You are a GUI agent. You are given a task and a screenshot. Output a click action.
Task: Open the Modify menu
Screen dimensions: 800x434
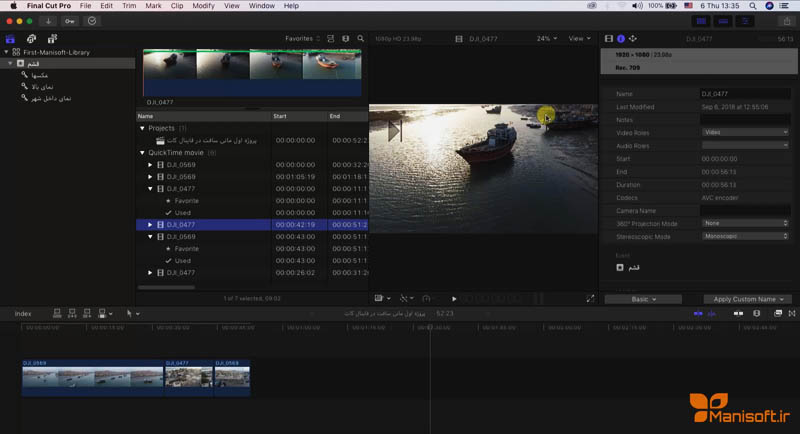[203, 6]
